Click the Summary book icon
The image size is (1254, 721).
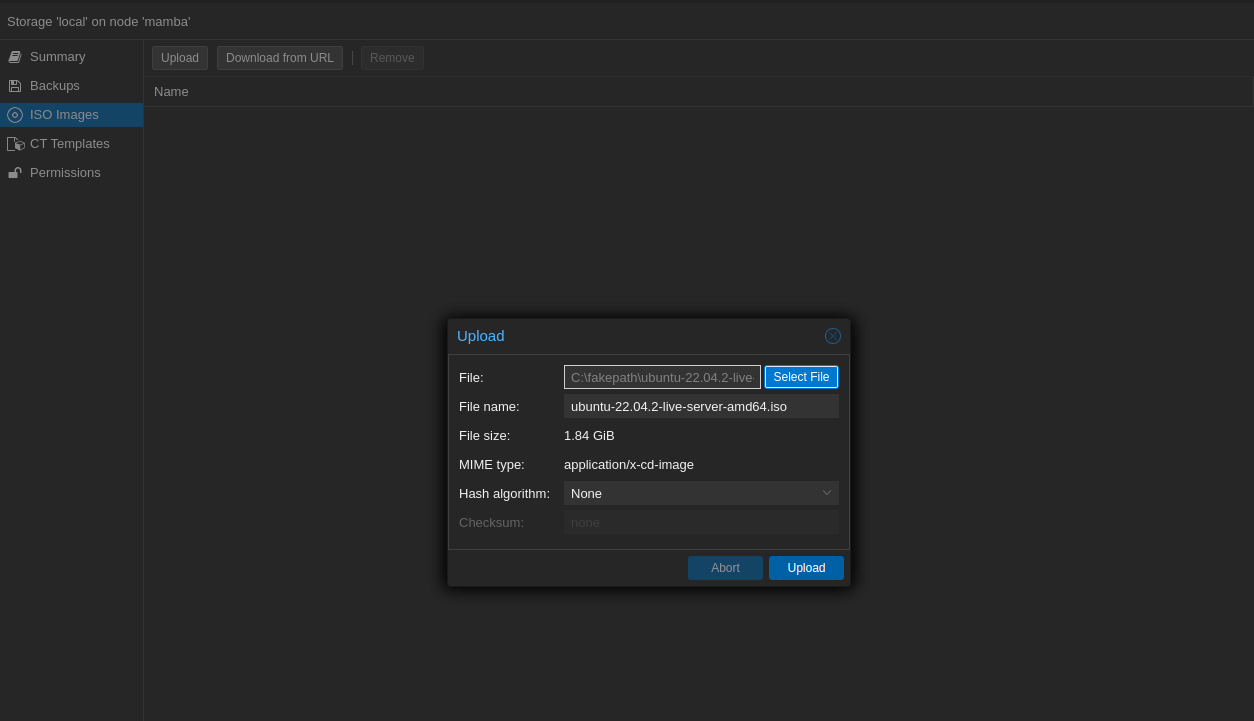tap(15, 57)
